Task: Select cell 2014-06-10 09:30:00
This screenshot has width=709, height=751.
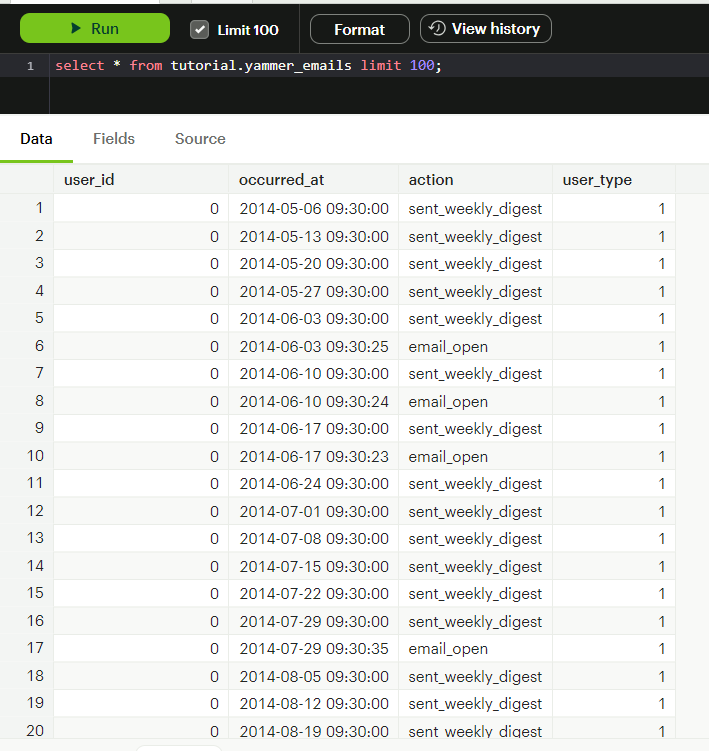Action: pos(314,374)
